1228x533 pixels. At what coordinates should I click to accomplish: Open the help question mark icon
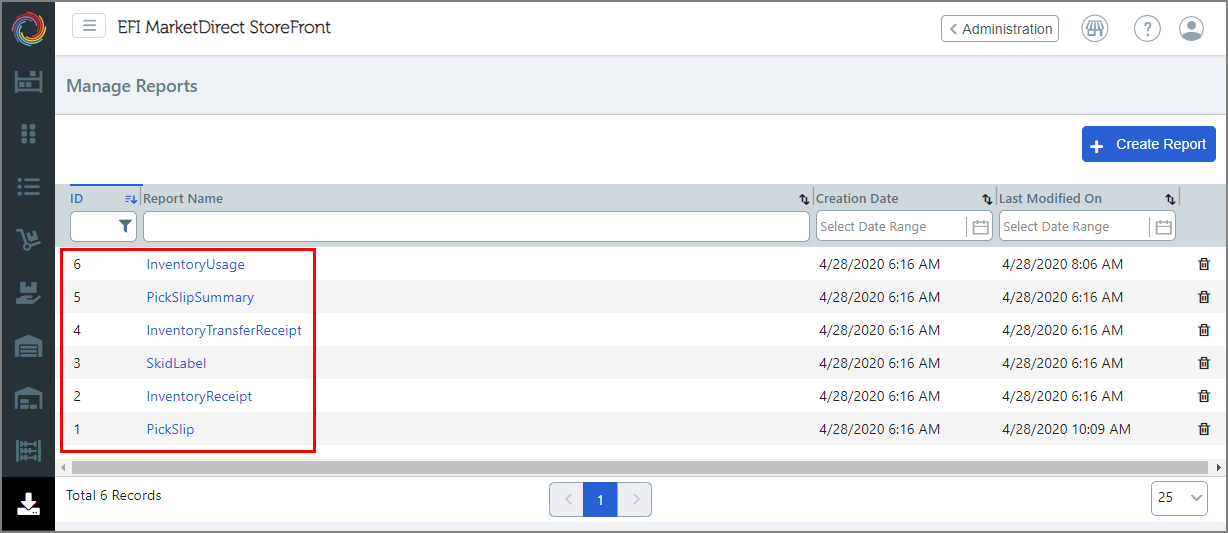(x=1147, y=28)
